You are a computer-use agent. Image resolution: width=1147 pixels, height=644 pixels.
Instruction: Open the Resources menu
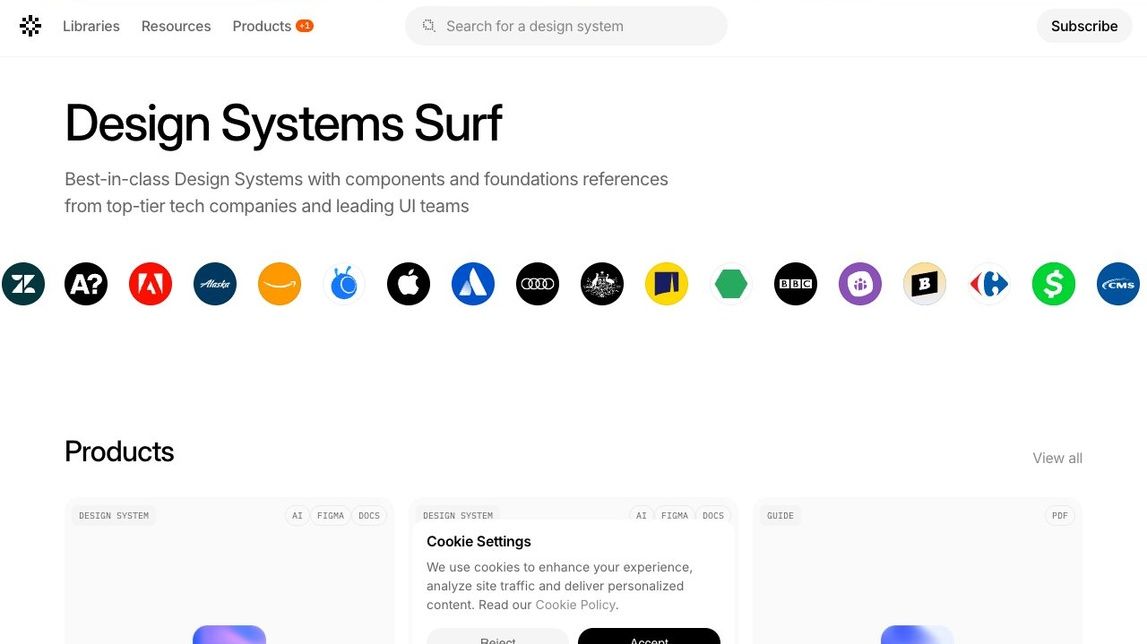(176, 26)
